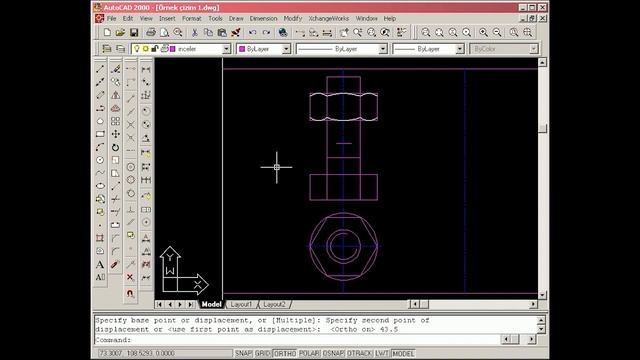The image size is (640, 360).
Task: Click the globe hyperlink icon
Action: 283,32
